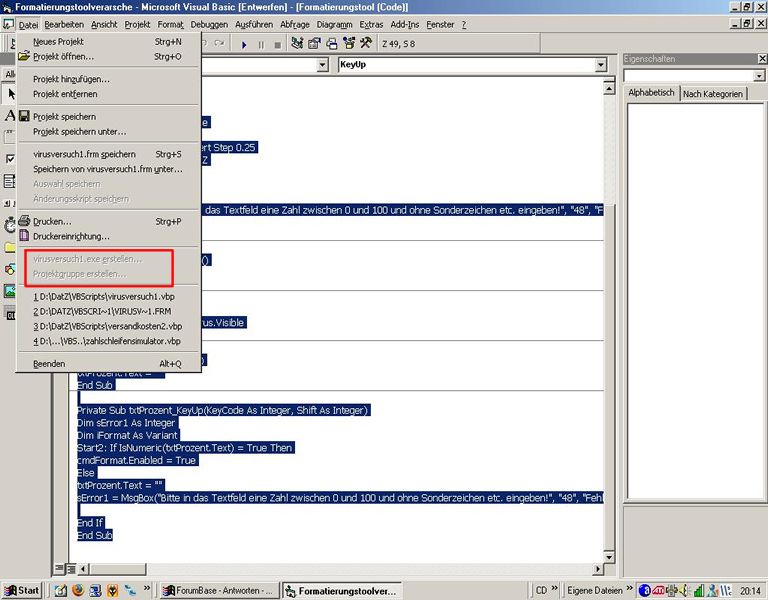Select the Pointer tool in the toolbox
This screenshot has width=768, height=600.
(x=10, y=93)
